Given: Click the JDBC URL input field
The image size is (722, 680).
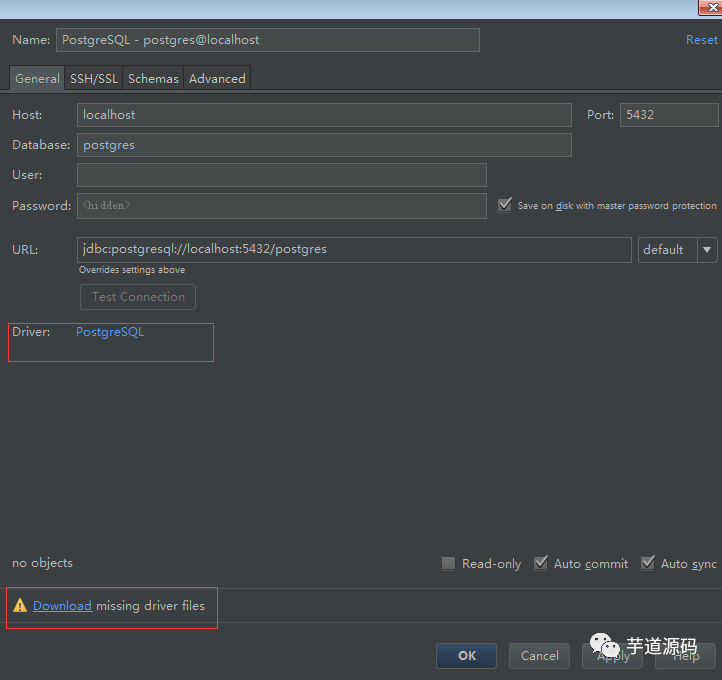Looking at the screenshot, I should (354, 250).
